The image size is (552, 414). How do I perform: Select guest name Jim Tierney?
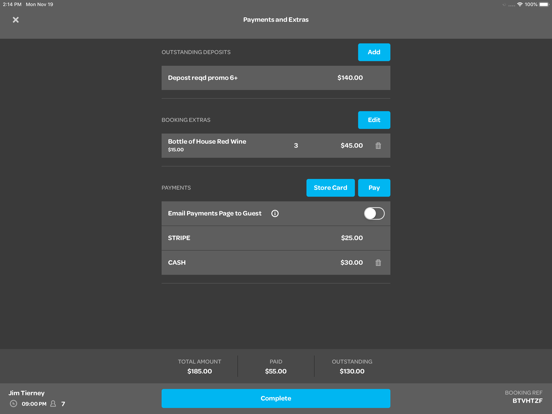(x=26, y=393)
